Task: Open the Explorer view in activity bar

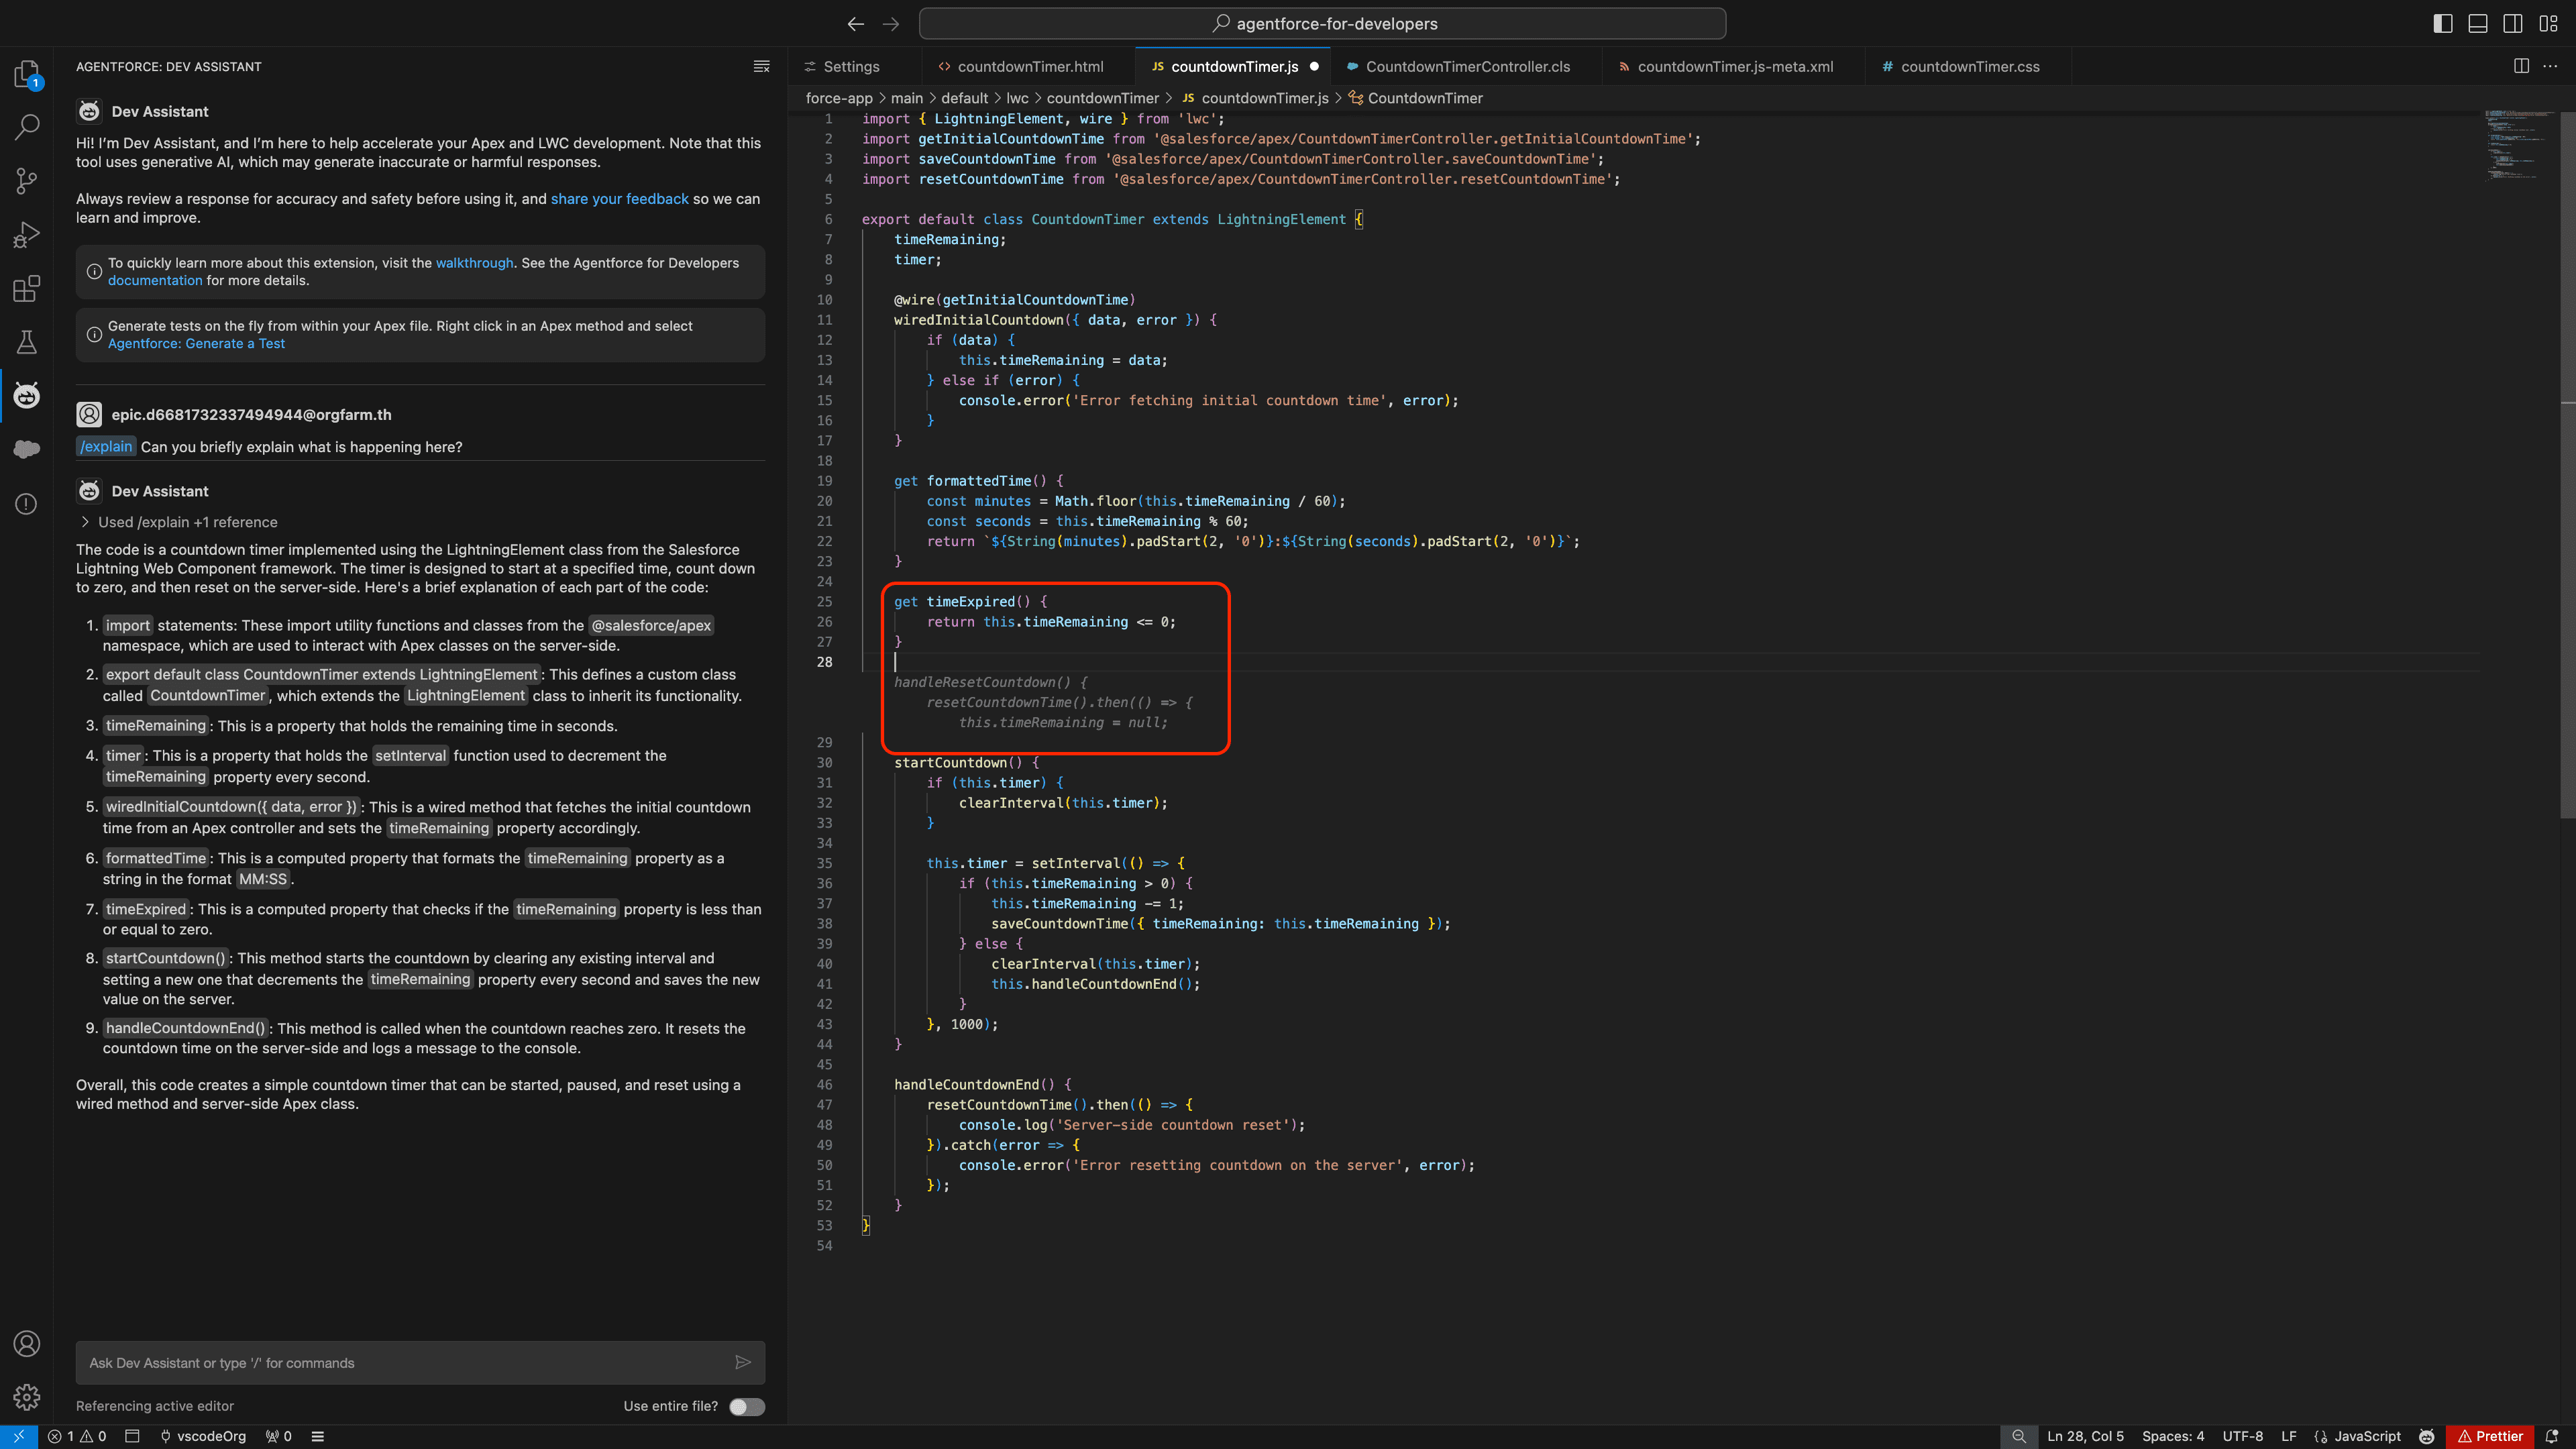Action: click(27, 73)
